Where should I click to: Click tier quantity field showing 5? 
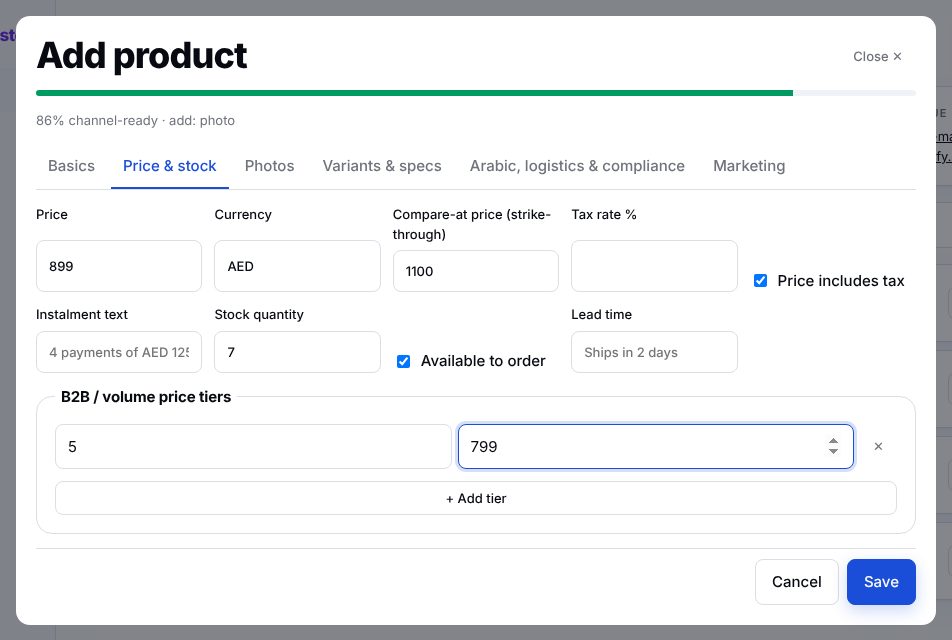coord(253,446)
